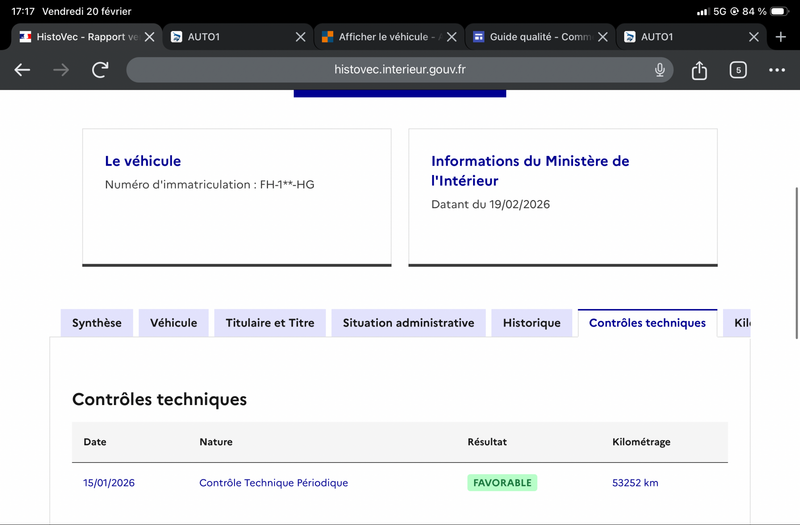Viewport: 800px width, 525px height.
Task: Show the Situation administrative tab
Action: coord(408,323)
